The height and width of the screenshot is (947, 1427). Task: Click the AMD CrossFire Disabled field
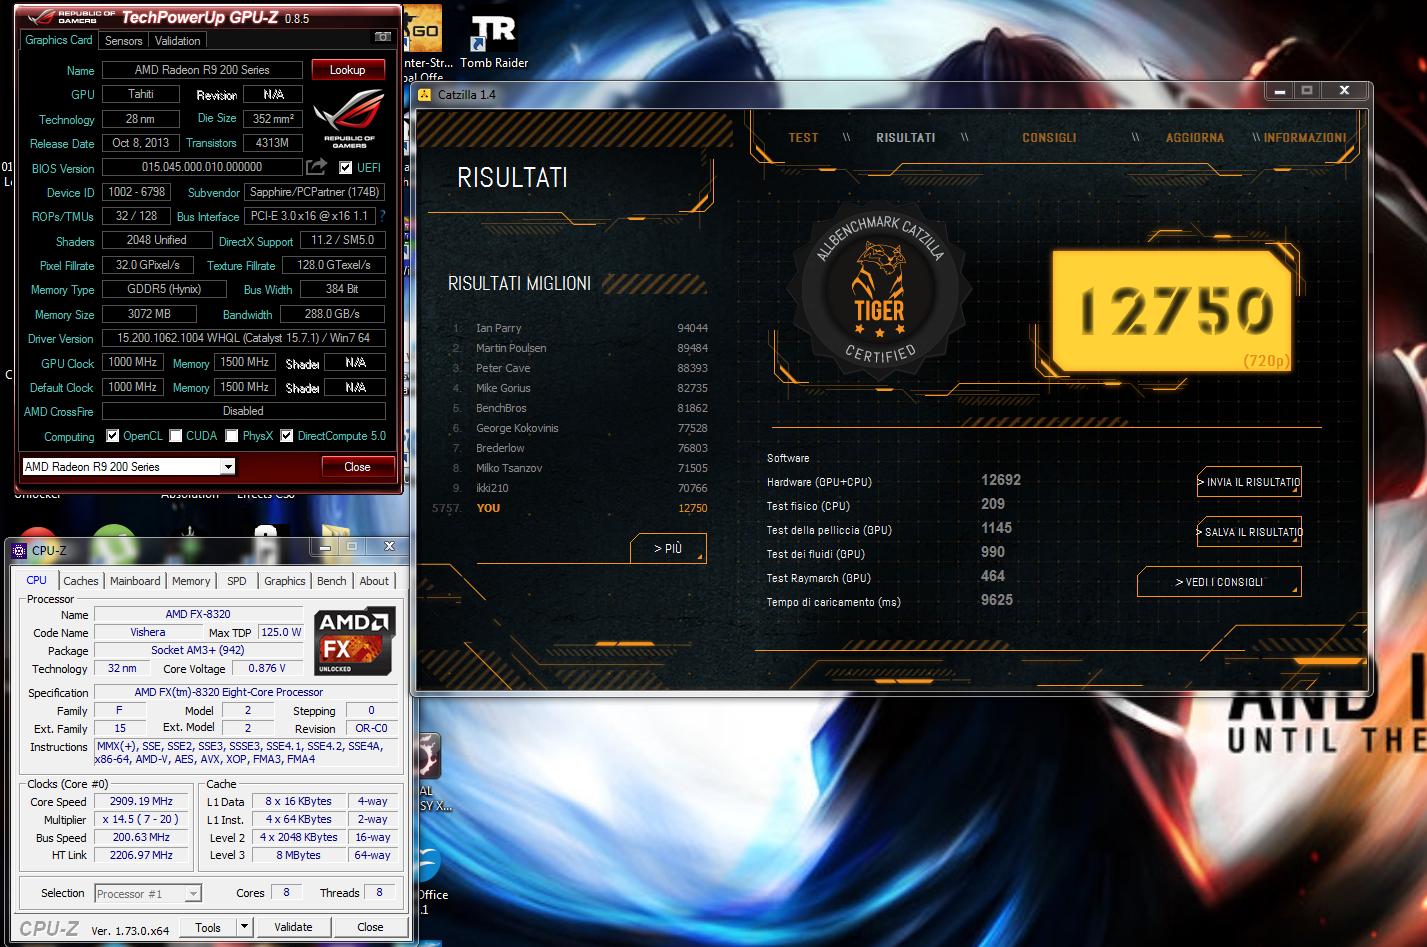(x=244, y=411)
